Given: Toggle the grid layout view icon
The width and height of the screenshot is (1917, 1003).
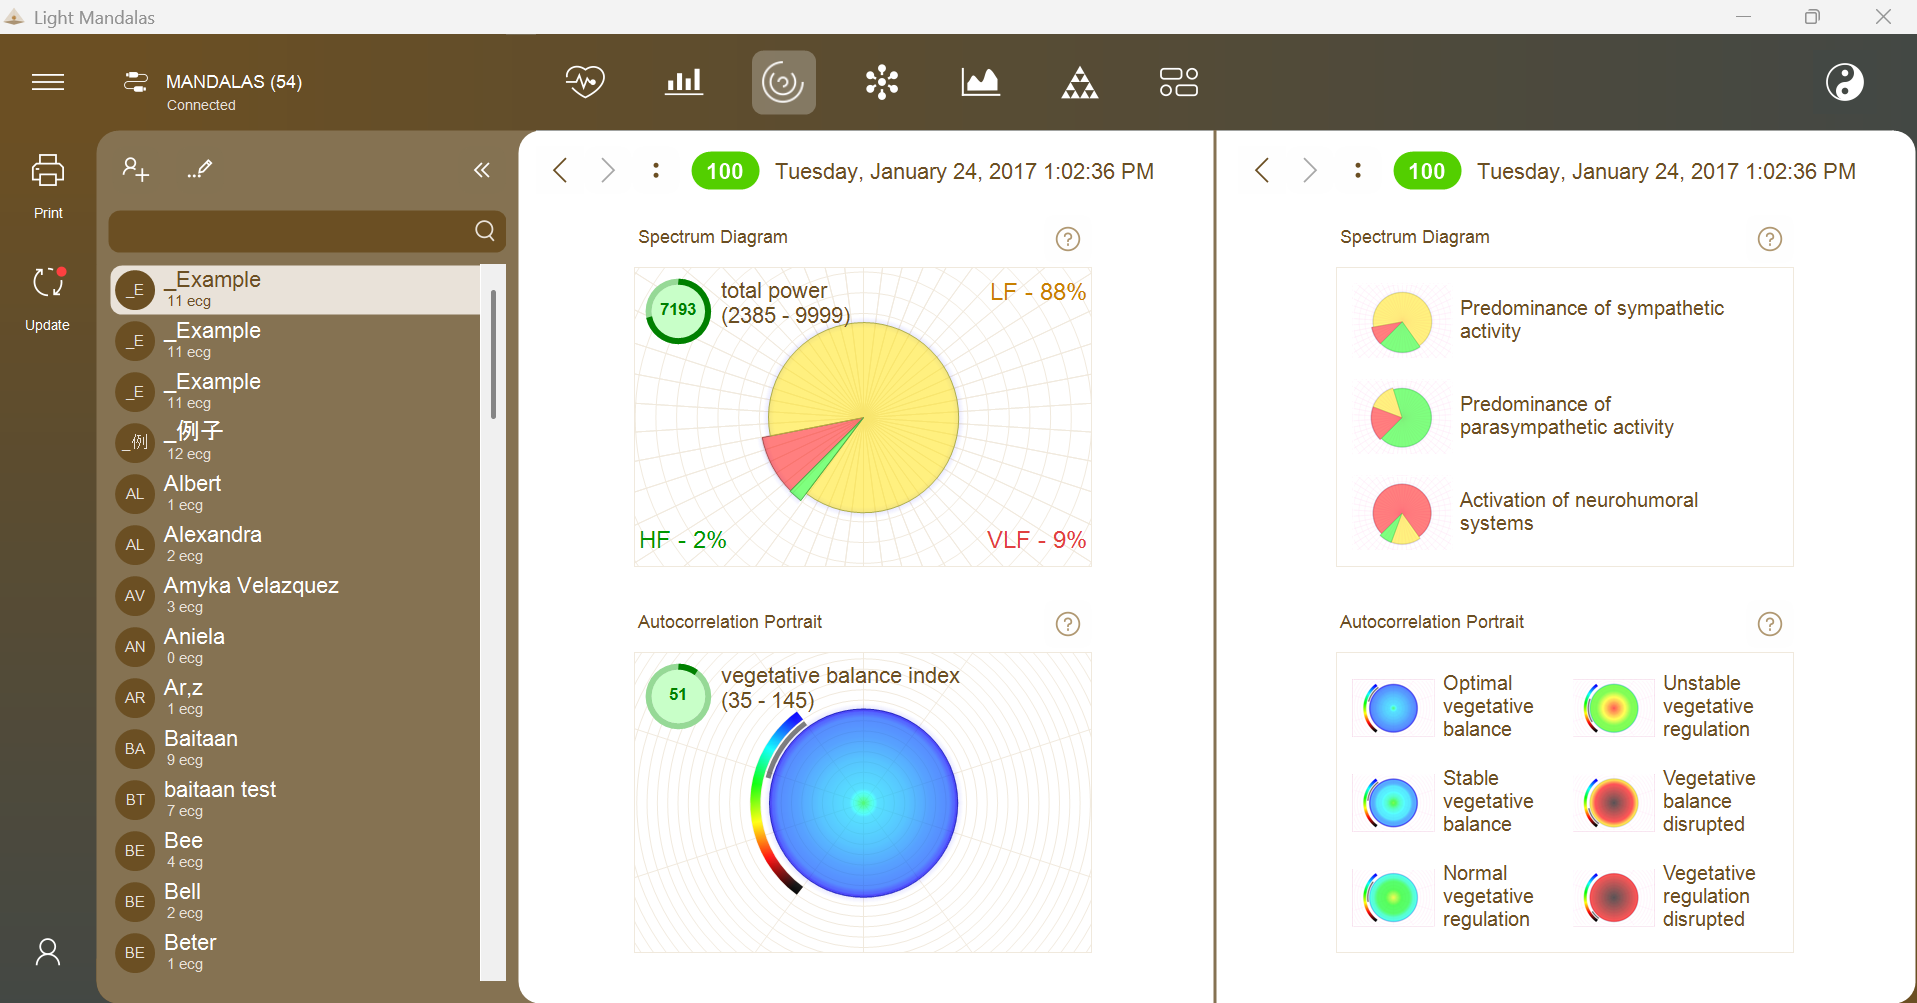Looking at the screenshot, I should [x=1178, y=82].
